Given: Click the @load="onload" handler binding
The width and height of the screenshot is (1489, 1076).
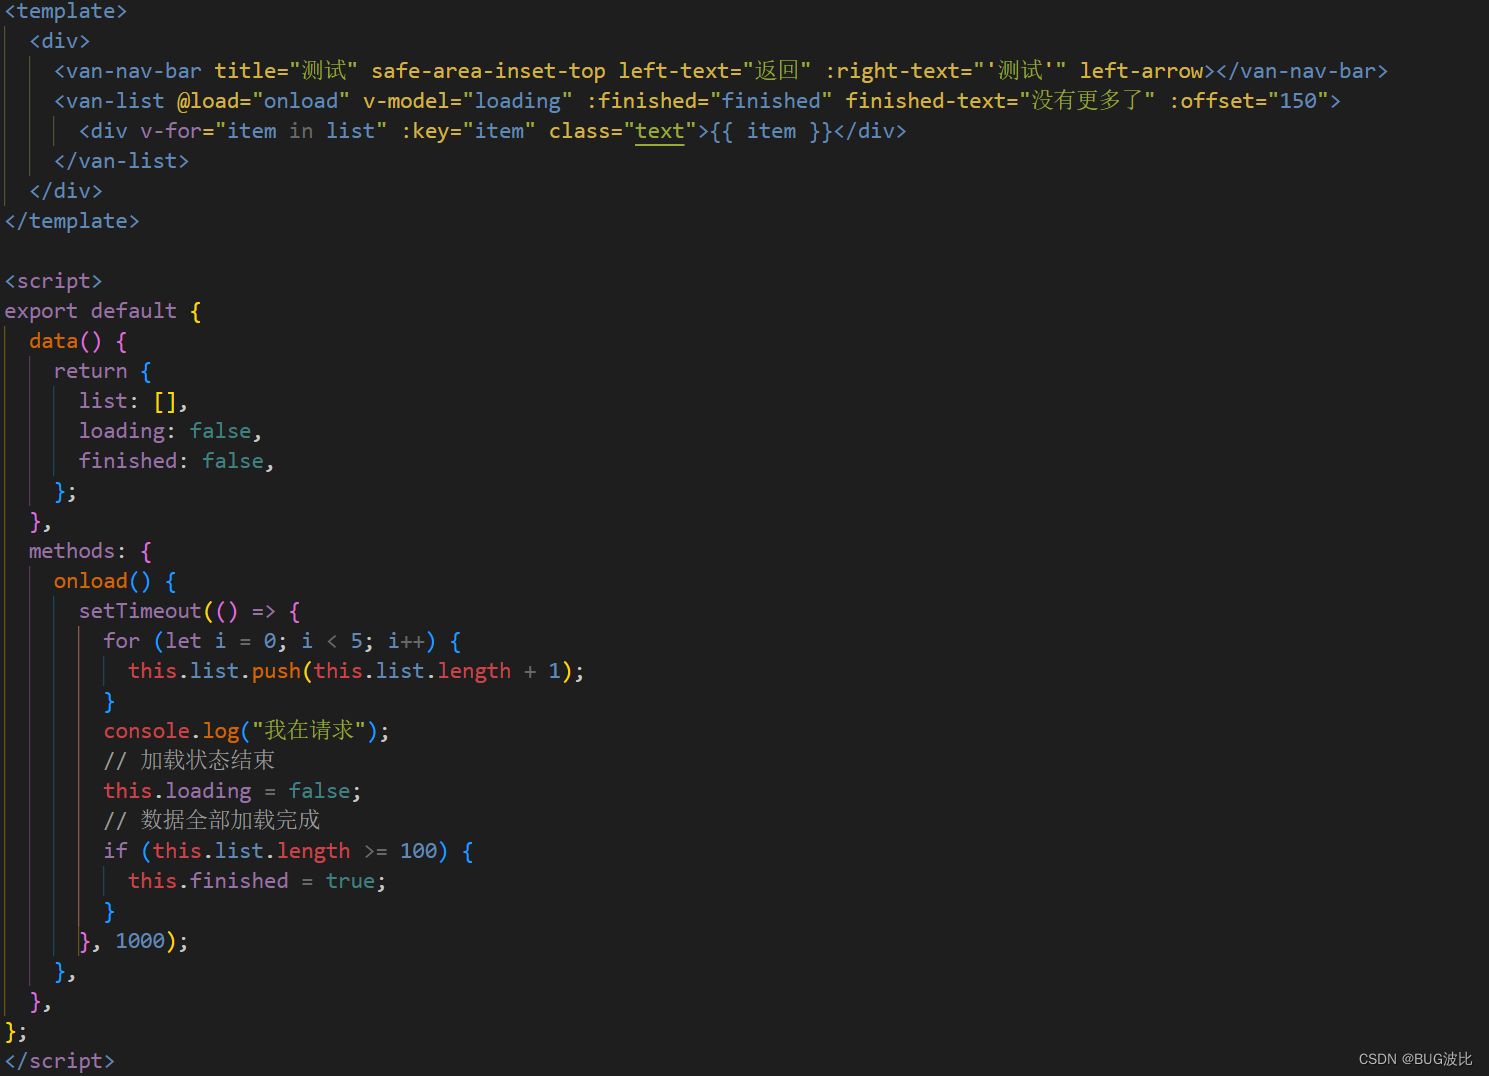Looking at the screenshot, I should 262,100.
